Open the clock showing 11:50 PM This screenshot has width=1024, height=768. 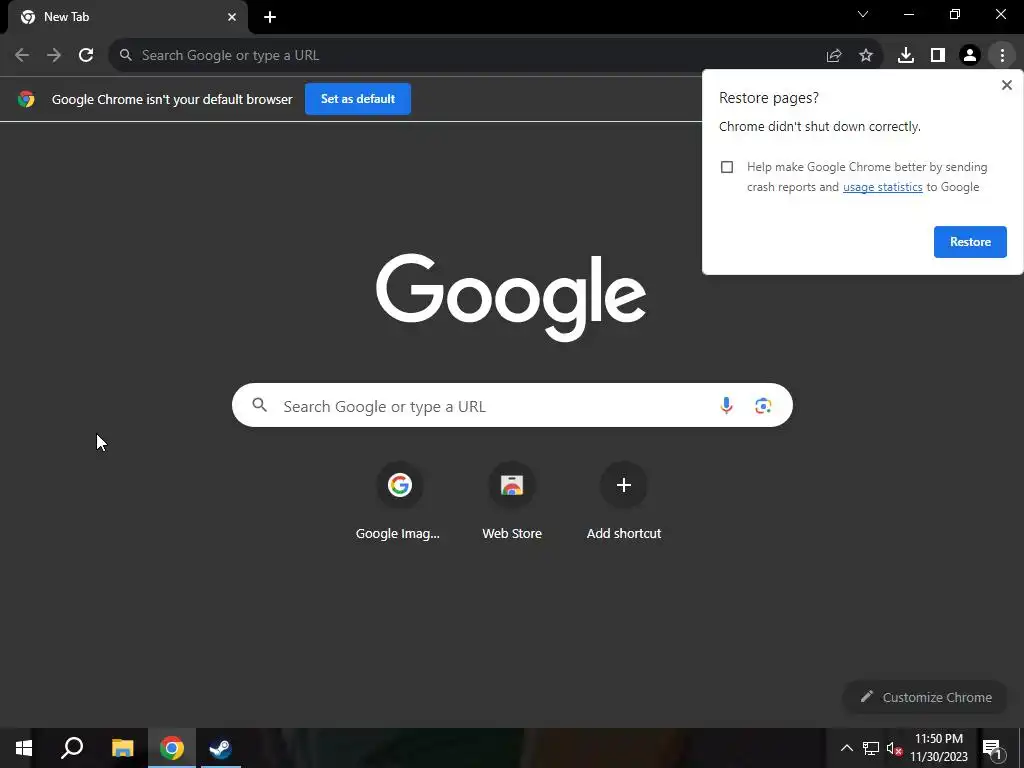938,748
